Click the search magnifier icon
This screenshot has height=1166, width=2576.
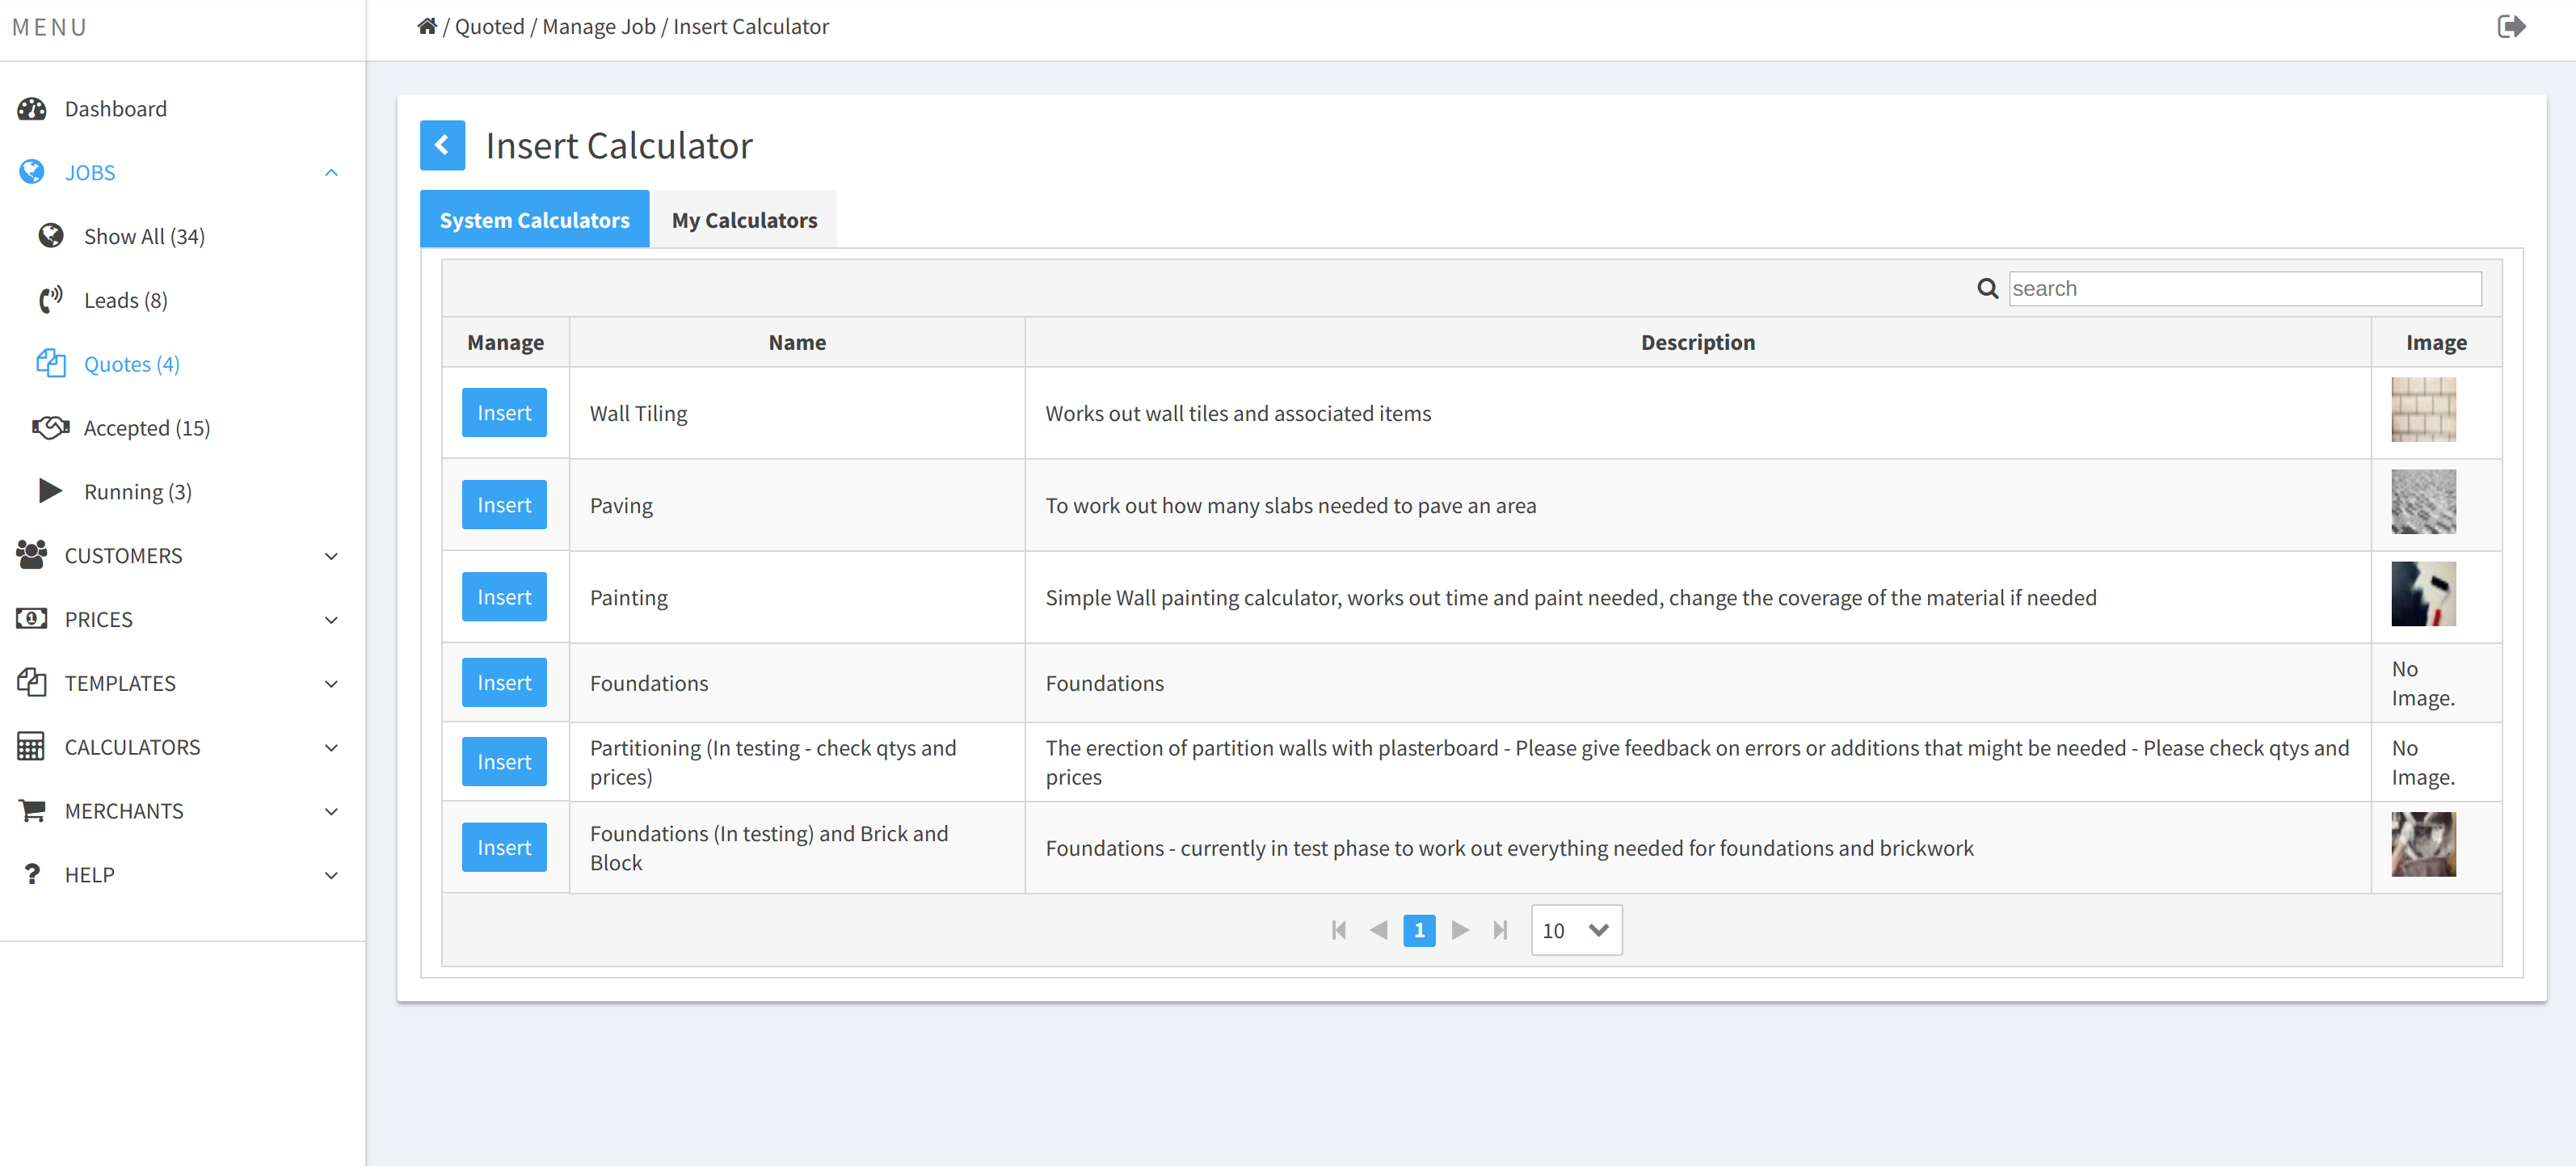click(1988, 289)
